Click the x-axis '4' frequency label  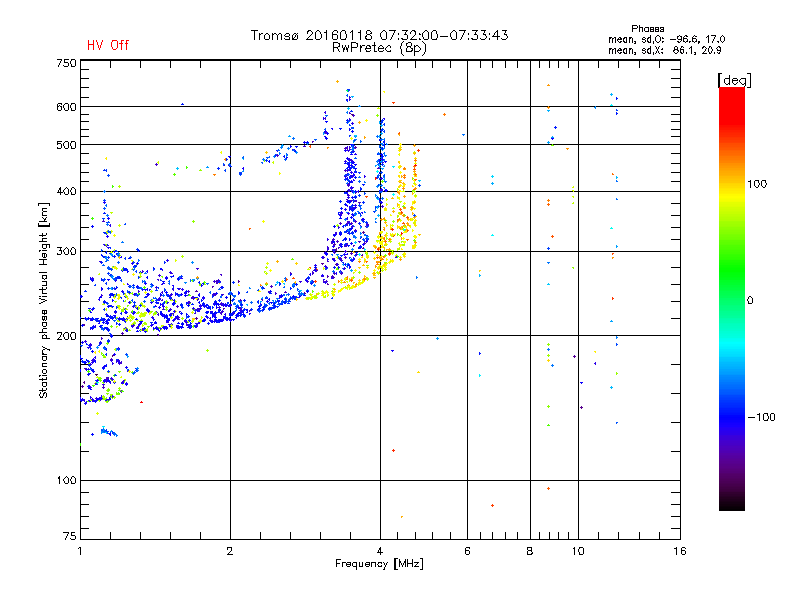tap(380, 551)
